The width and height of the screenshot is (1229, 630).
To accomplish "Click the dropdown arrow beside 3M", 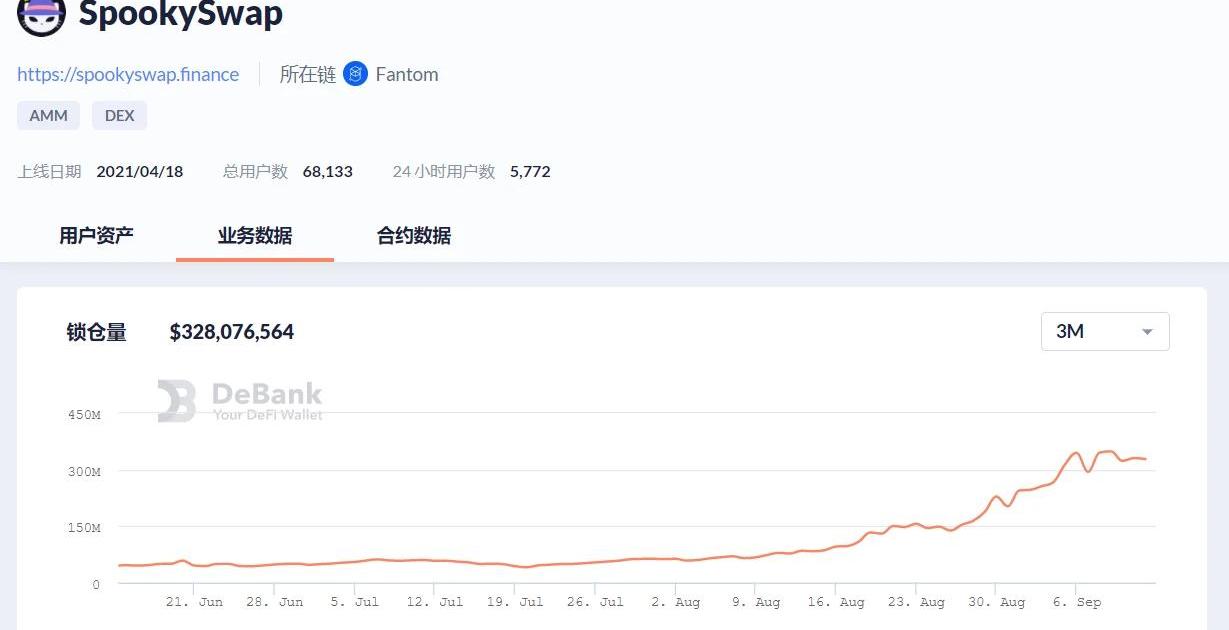I will pyautogui.click(x=1147, y=332).
